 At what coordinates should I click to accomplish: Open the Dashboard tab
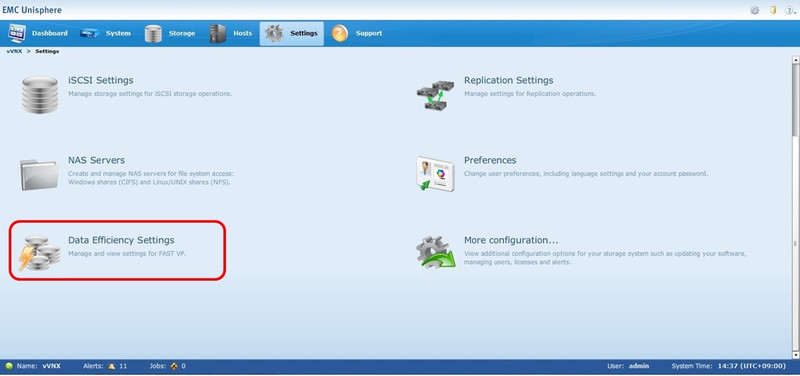click(38, 34)
